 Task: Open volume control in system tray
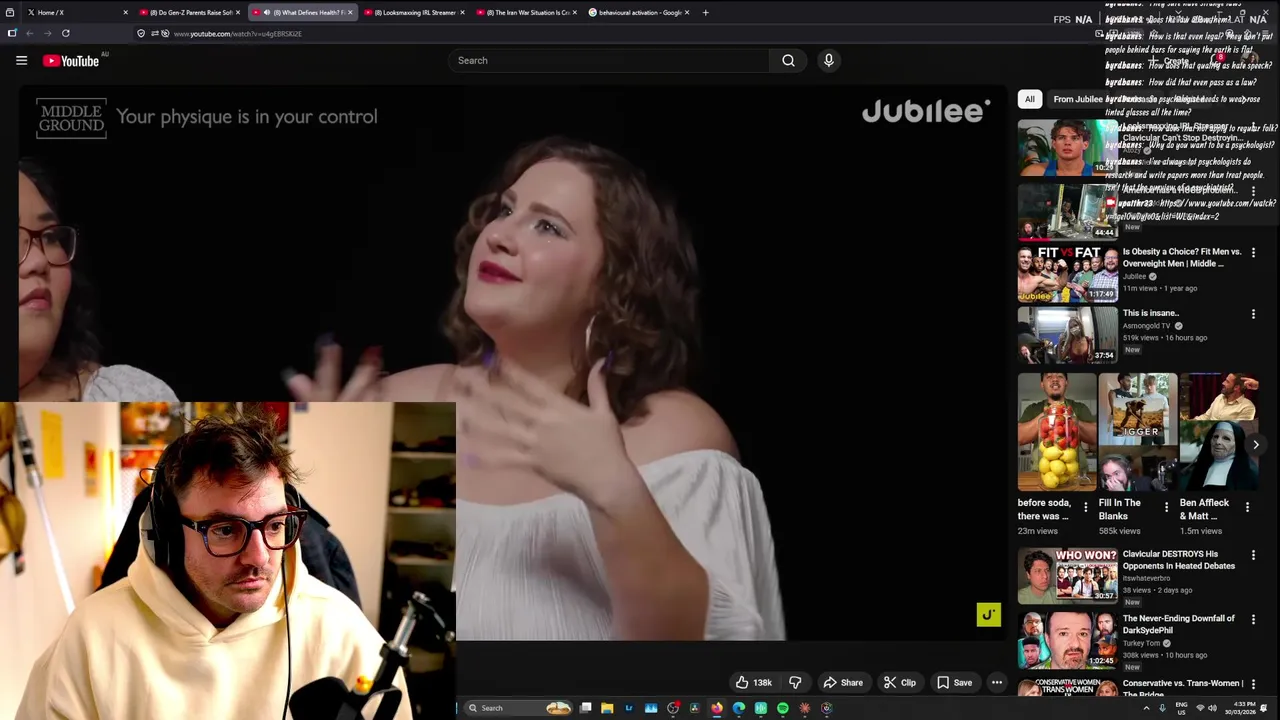pos(1212,708)
